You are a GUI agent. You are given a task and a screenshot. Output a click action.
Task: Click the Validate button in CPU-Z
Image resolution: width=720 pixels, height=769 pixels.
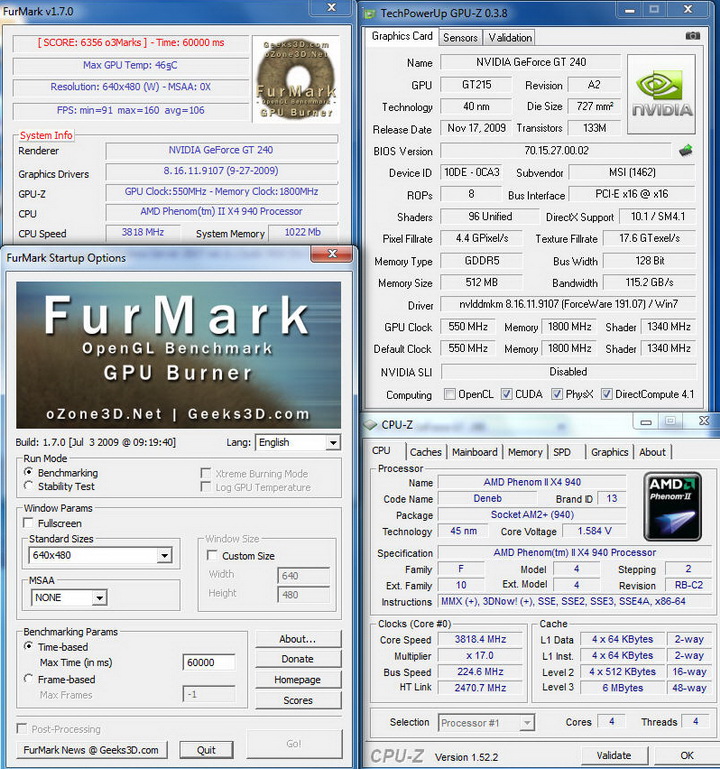[x=614, y=755]
